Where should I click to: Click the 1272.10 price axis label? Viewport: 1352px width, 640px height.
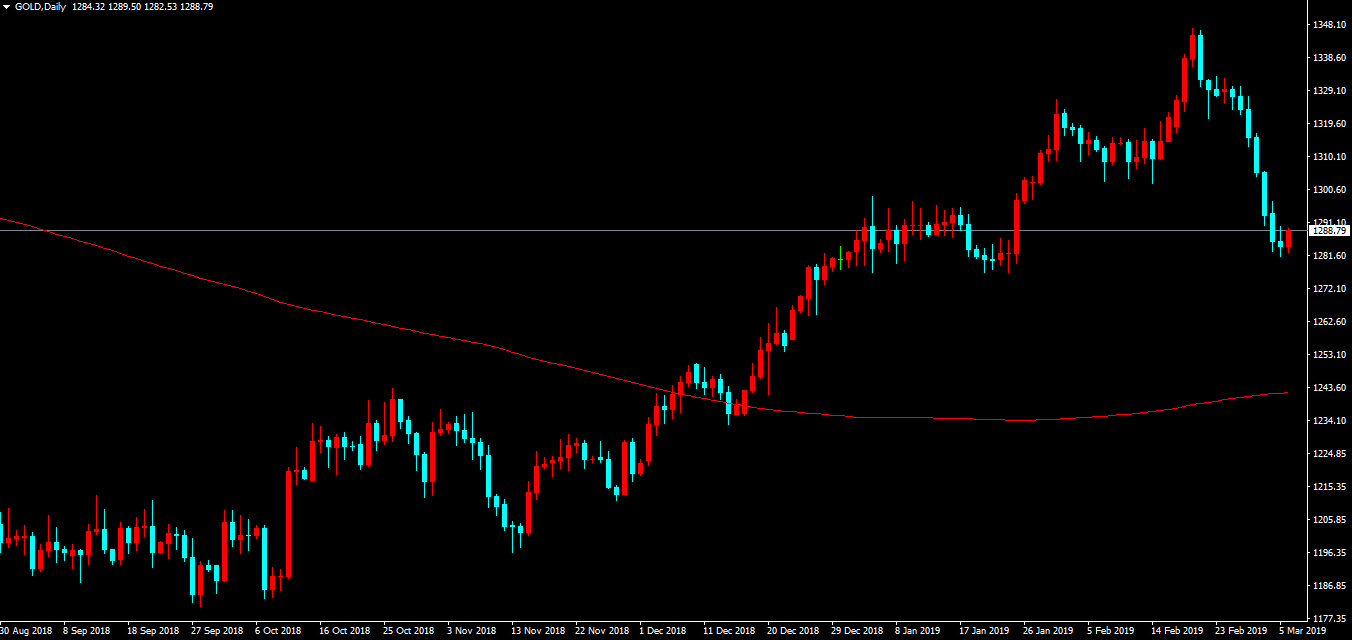tap(1327, 288)
